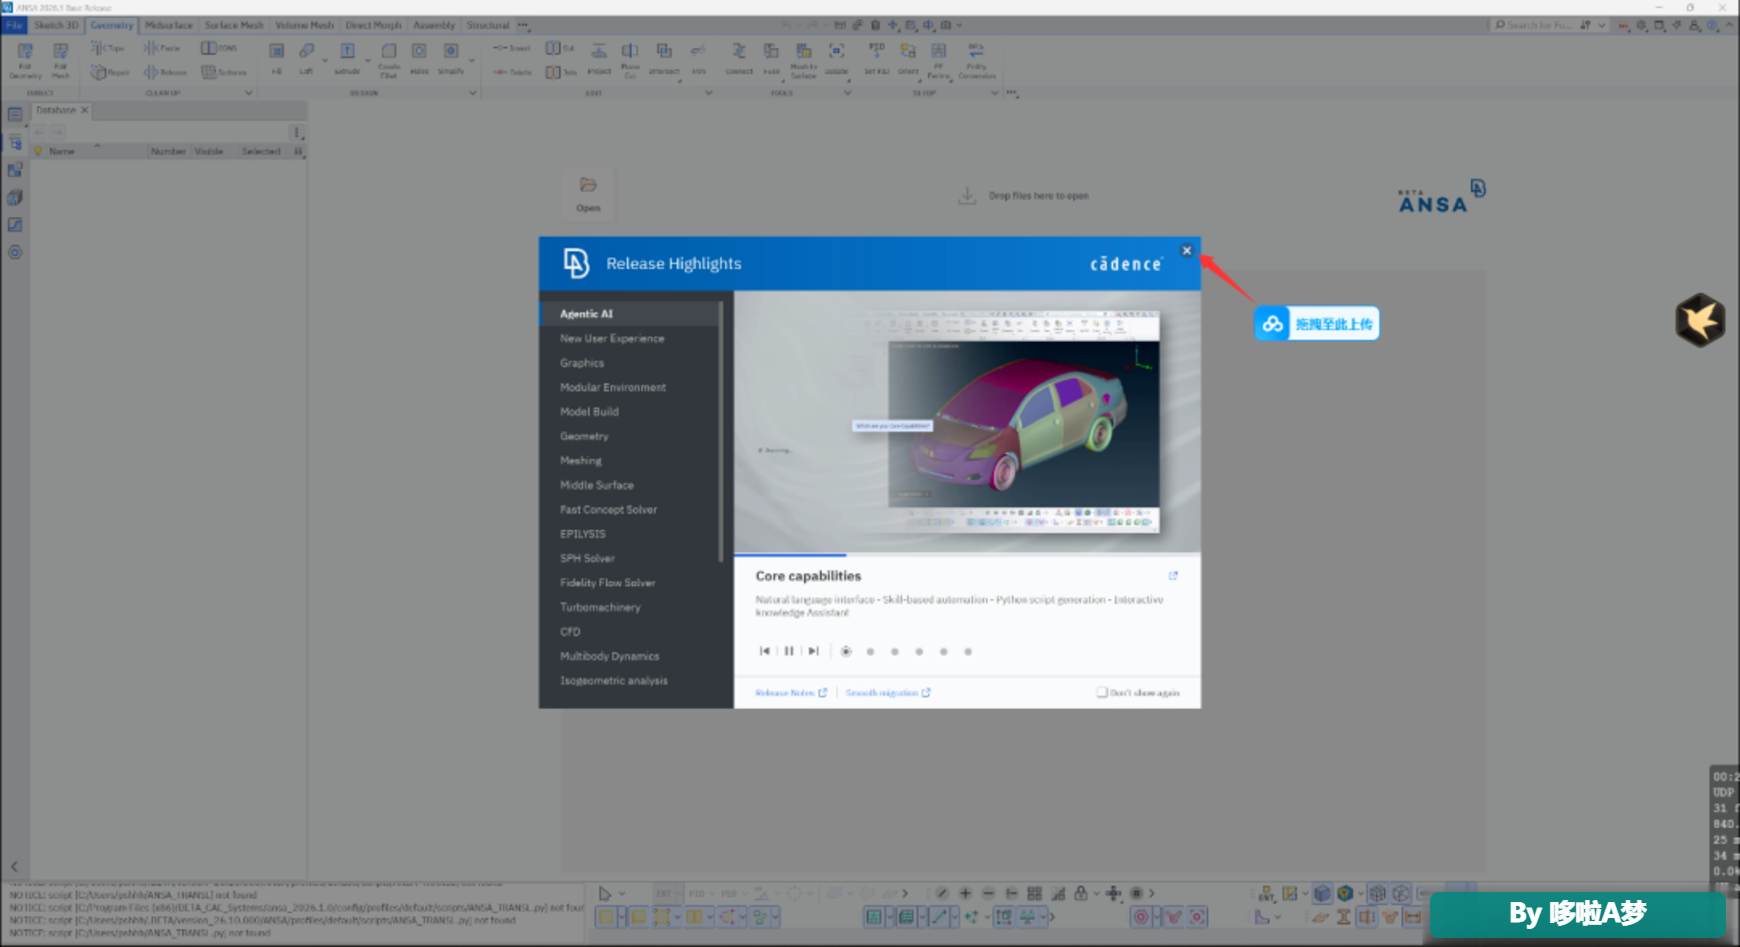The image size is (1740, 947).
Task: Select the second slide indicator dot
Action: (x=870, y=652)
